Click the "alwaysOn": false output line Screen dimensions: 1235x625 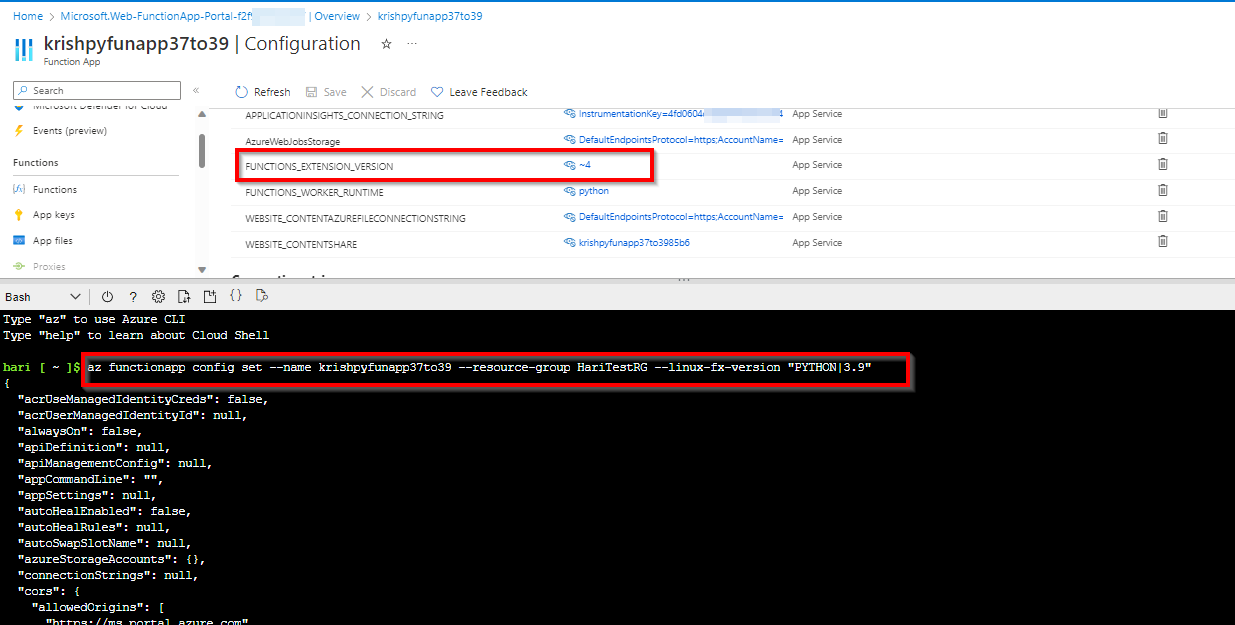click(x=79, y=431)
